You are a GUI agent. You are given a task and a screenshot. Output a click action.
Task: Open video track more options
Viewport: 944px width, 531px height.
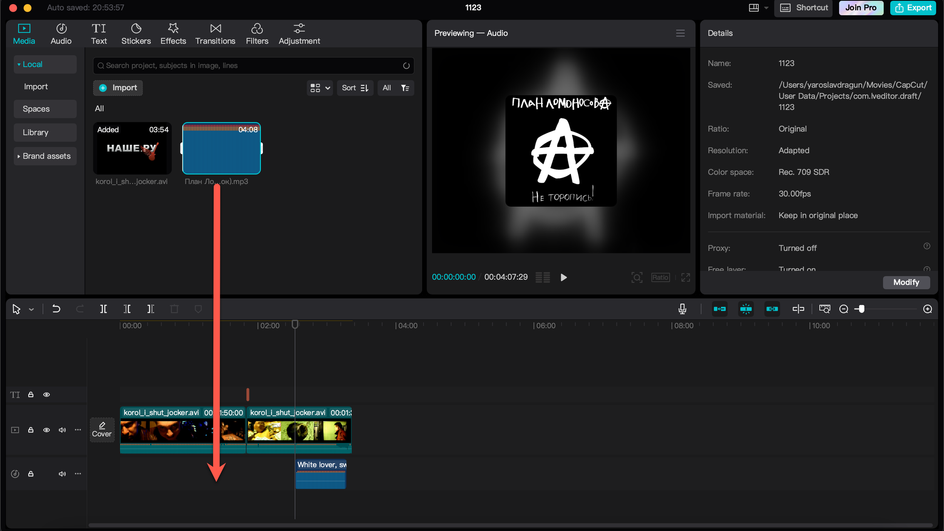point(78,430)
